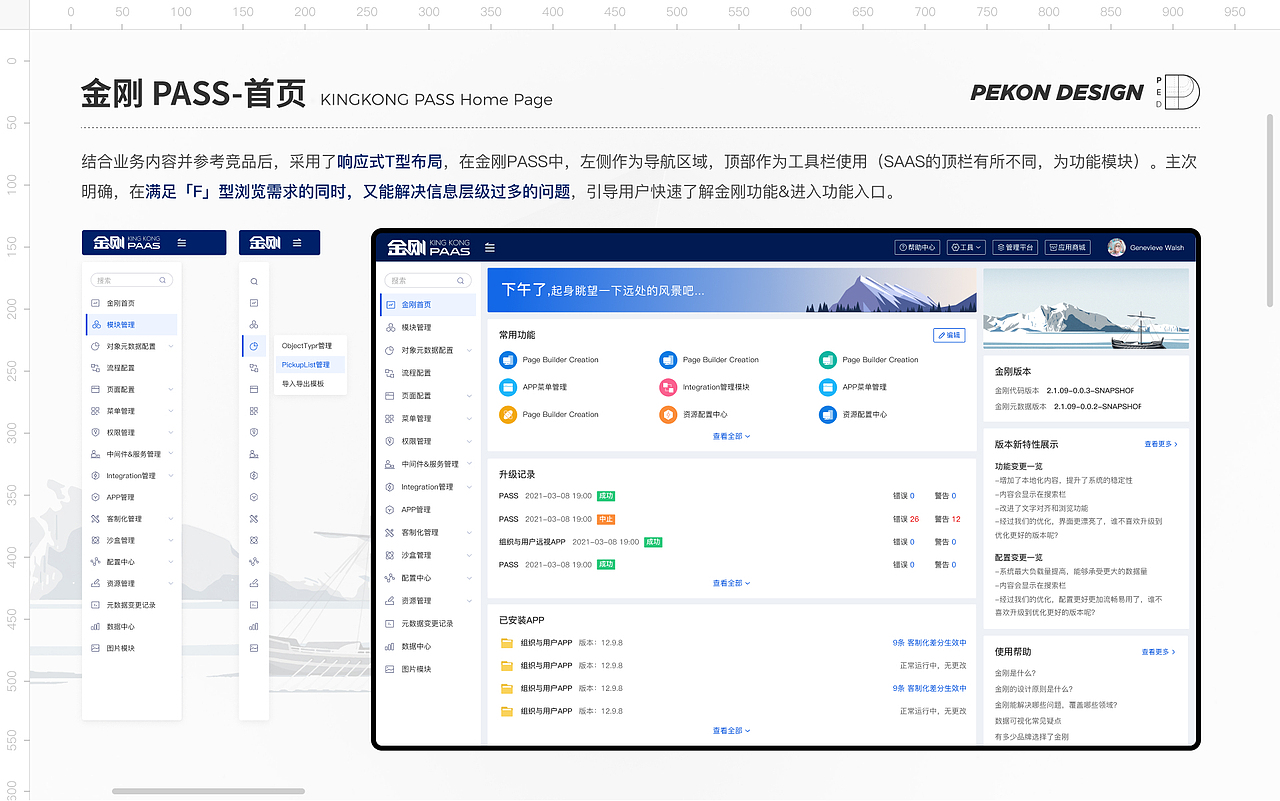Click the search field in the left expanded sidebar
Screen dimensions: 1280x801
coord(131,281)
